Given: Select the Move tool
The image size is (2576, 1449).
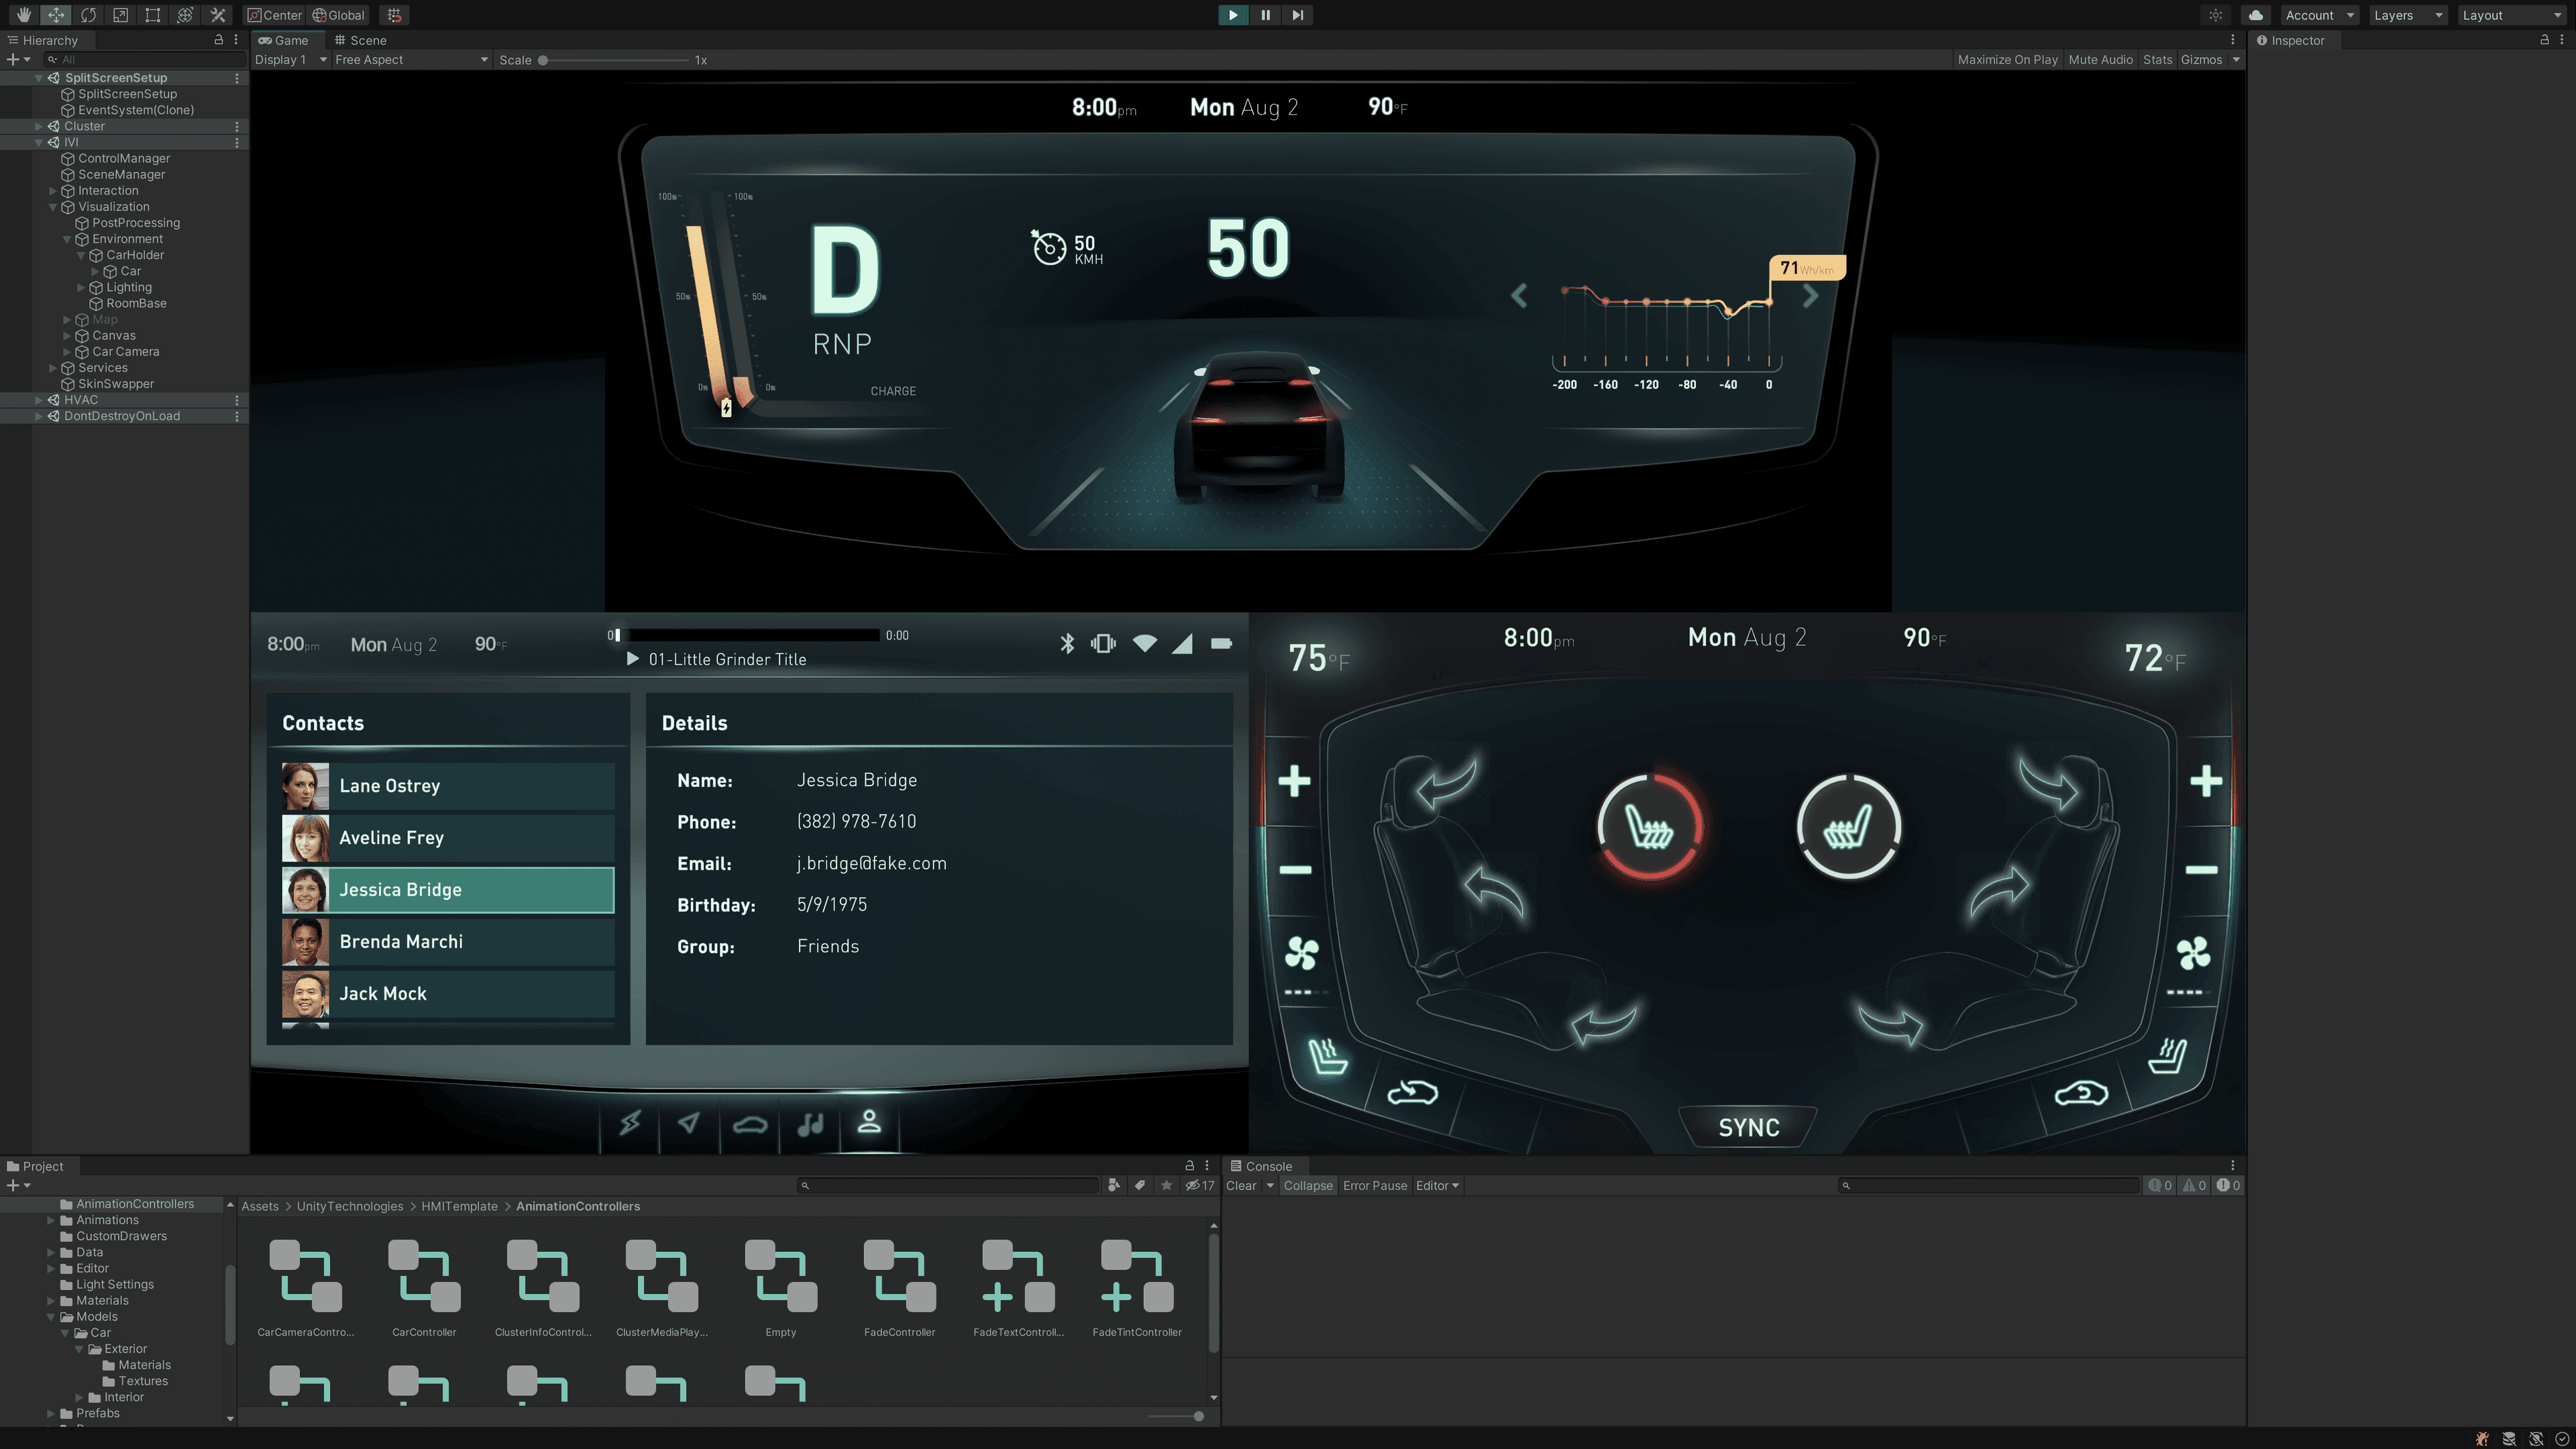Looking at the screenshot, I should click(x=56, y=15).
